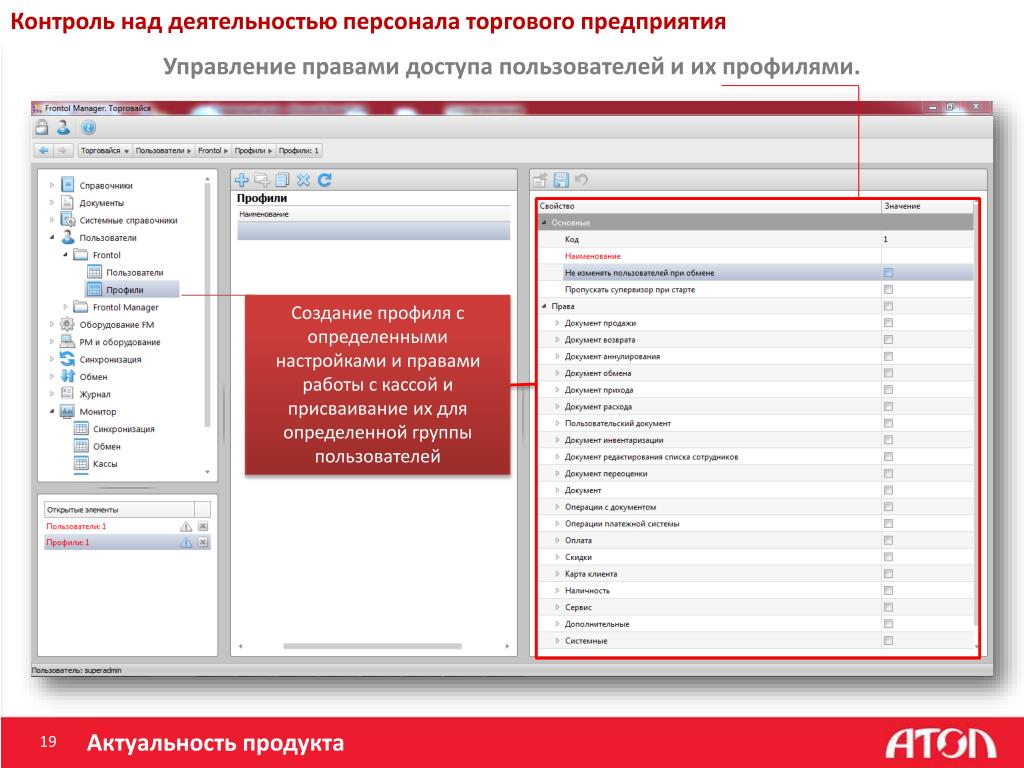Expand the Справочники tree node

tap(52, 185)
